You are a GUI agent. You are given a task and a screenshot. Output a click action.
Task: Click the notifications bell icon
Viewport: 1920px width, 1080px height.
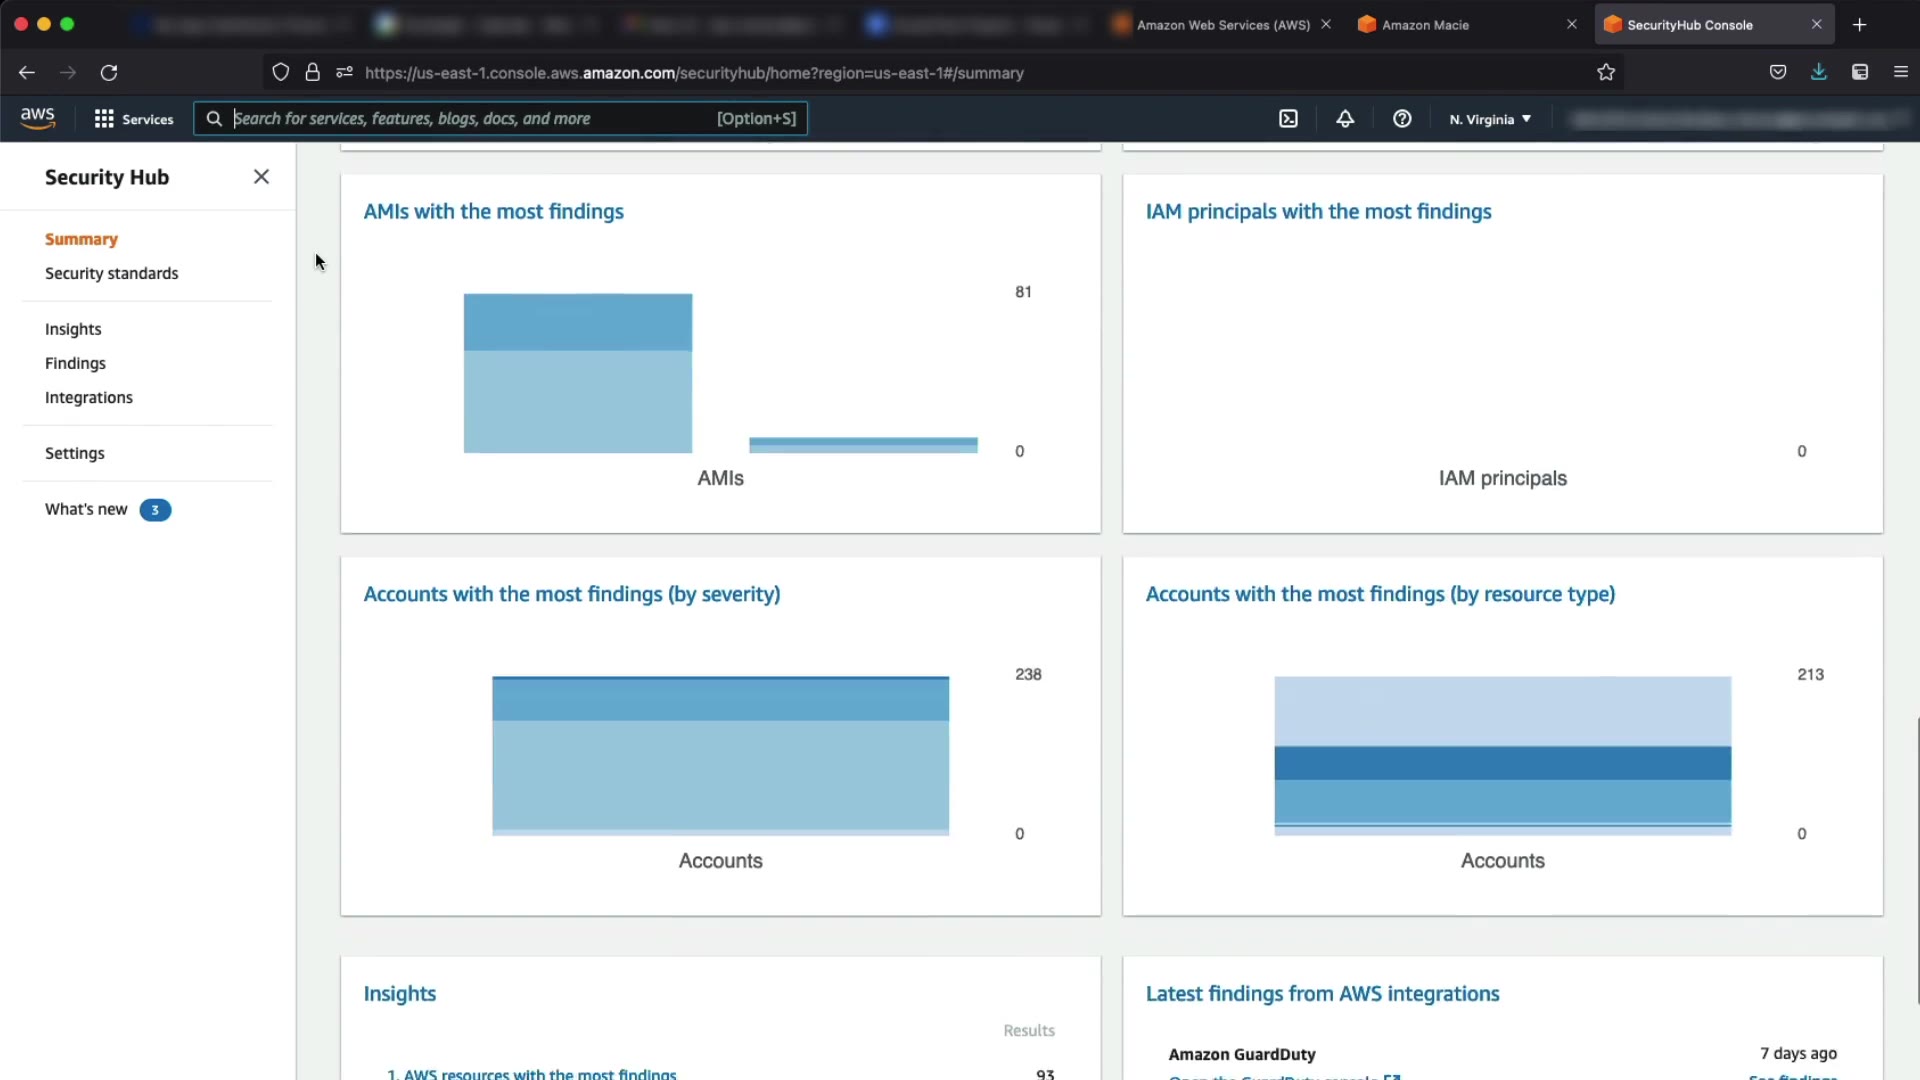pos(1345,119)
